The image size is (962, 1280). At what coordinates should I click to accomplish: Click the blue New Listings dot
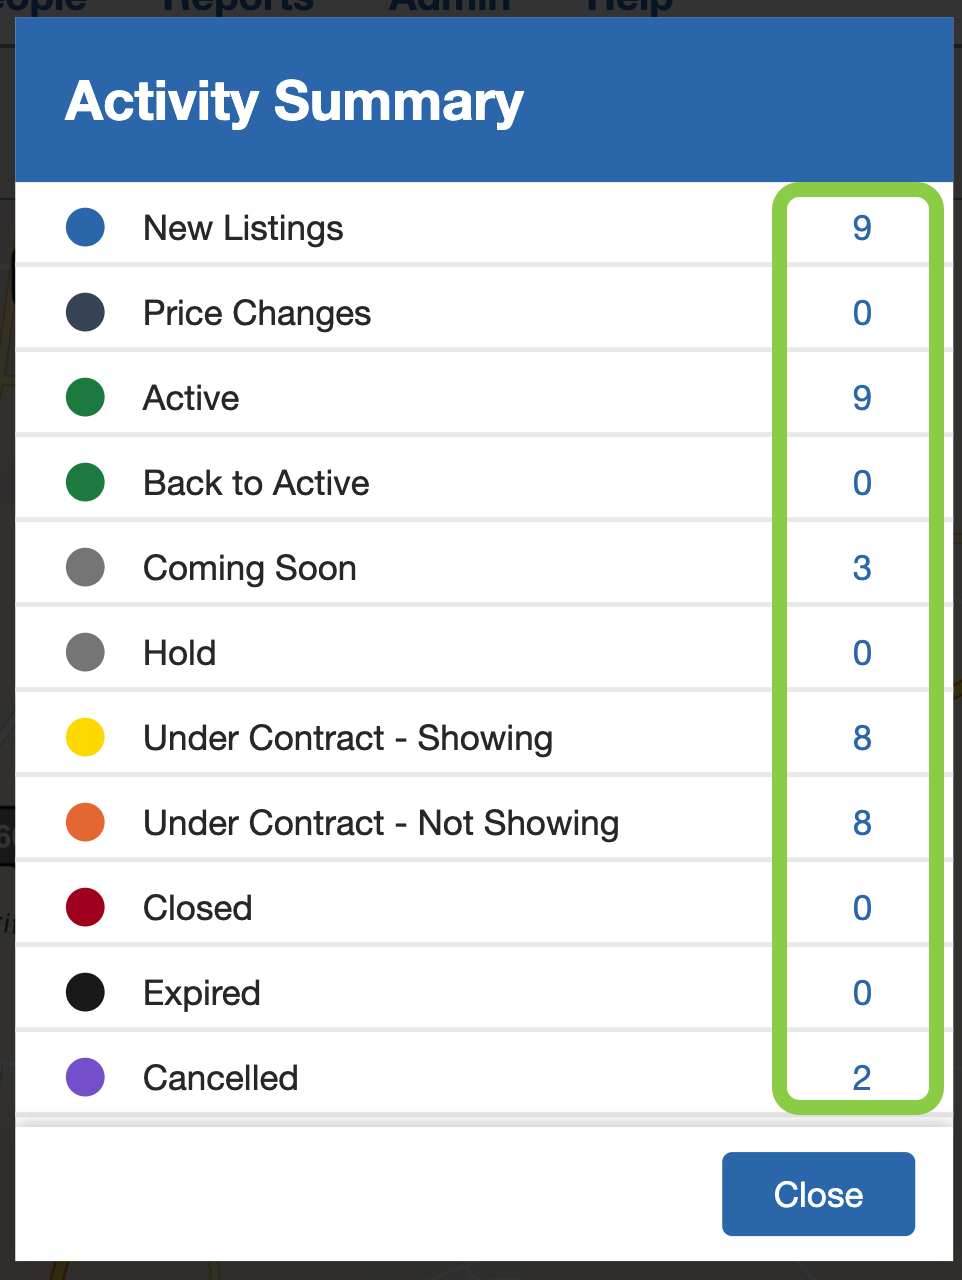pos(86,228)
